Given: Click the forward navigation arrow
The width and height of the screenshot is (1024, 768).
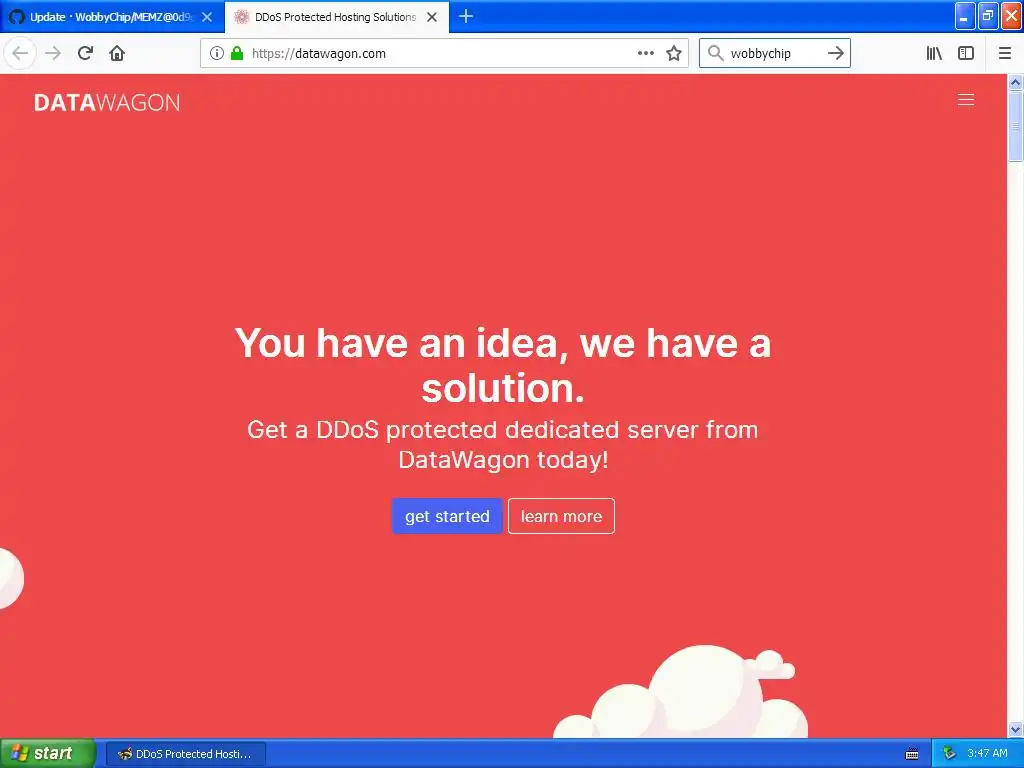Looking at the screenshot, I should click(53, 53).
